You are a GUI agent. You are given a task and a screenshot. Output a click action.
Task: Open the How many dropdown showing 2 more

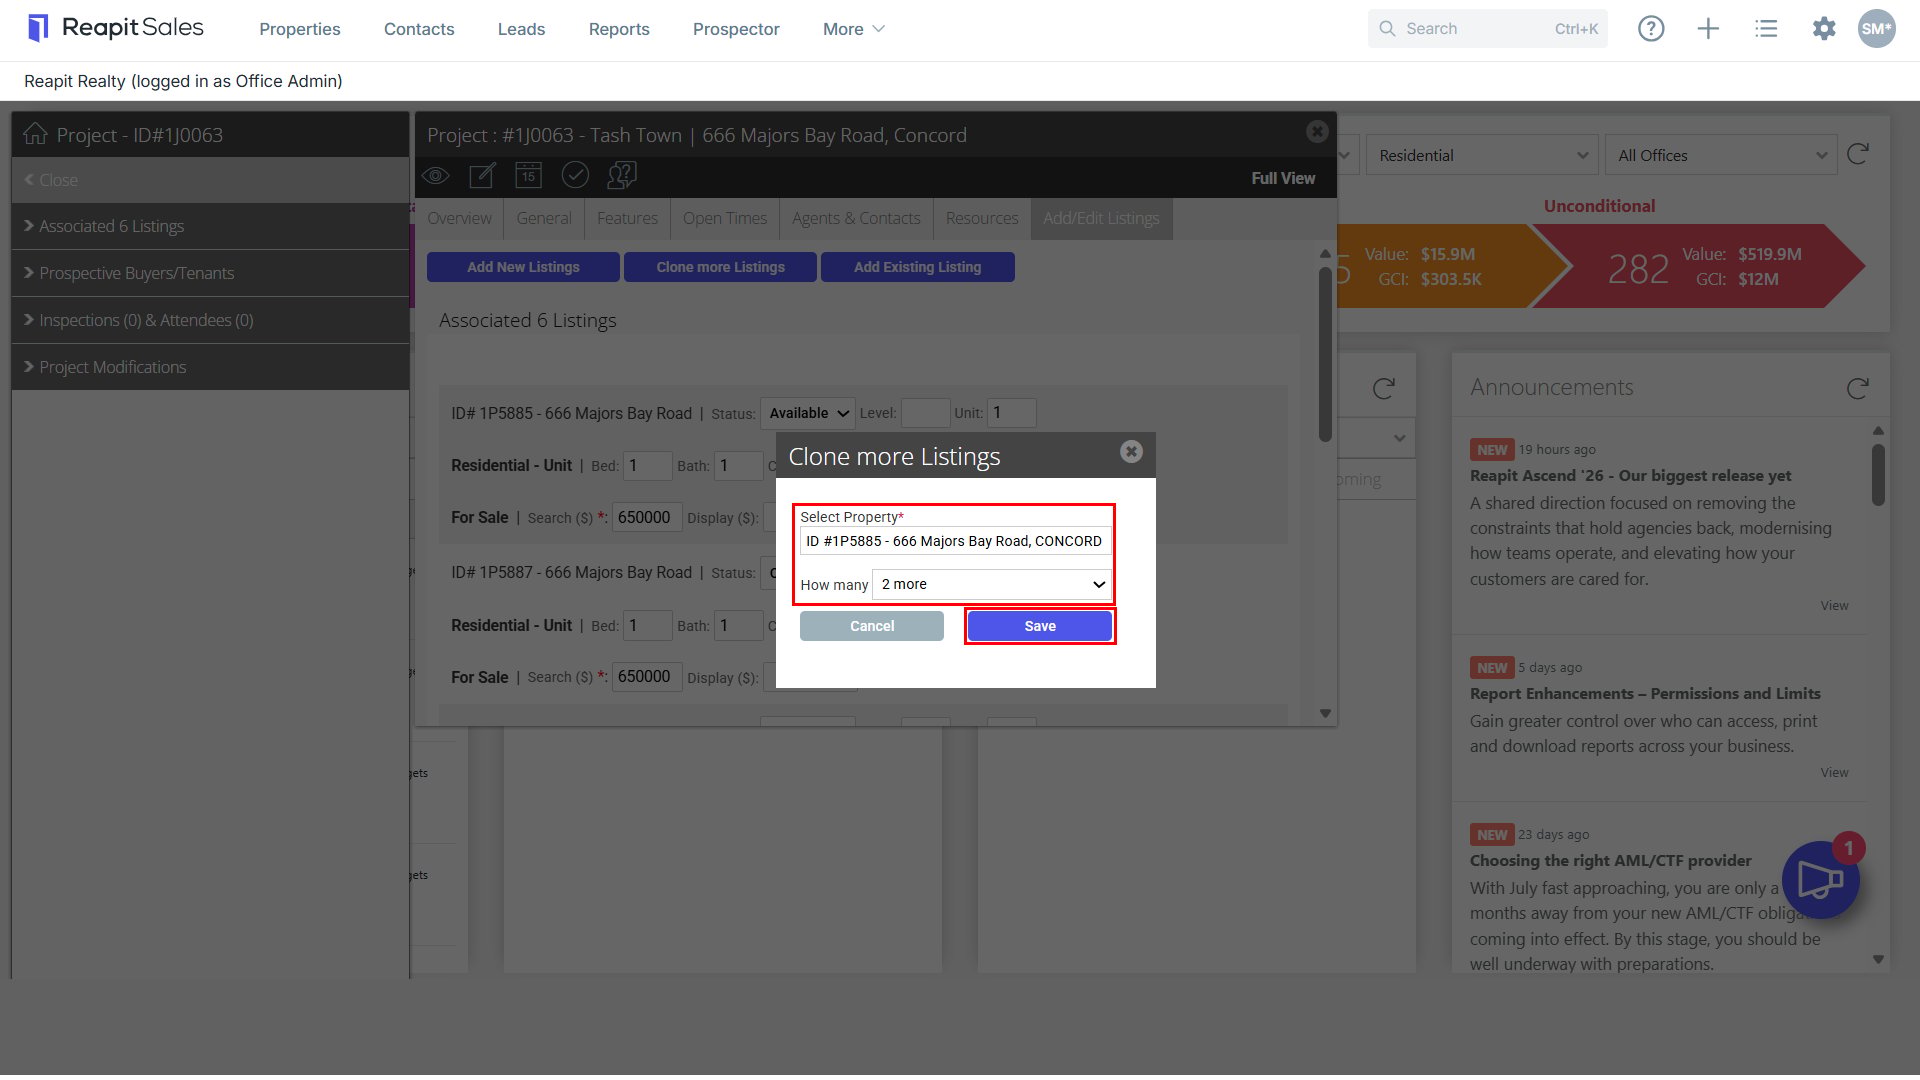point(992,585)
